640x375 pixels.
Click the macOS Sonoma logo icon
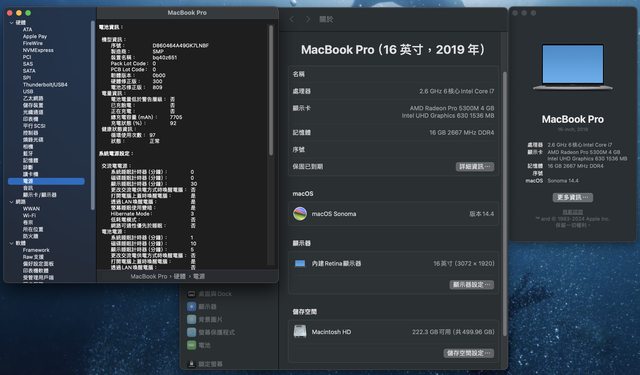coord(300,214)
